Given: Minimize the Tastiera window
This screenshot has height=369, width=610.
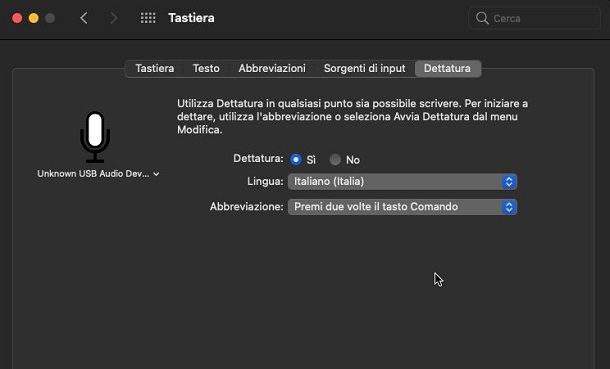Looking at the screenshot, I should (x=34, y=18).
